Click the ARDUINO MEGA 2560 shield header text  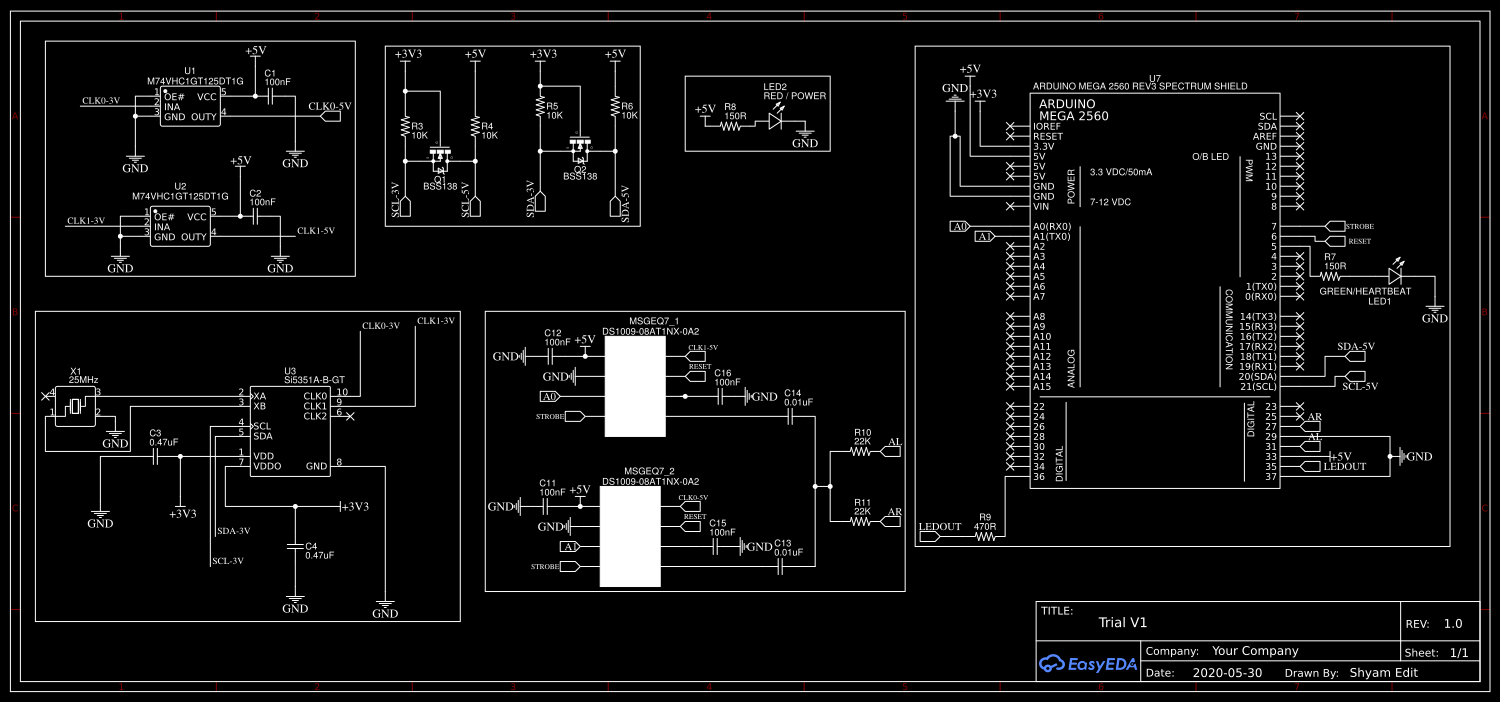point(1140,86)
